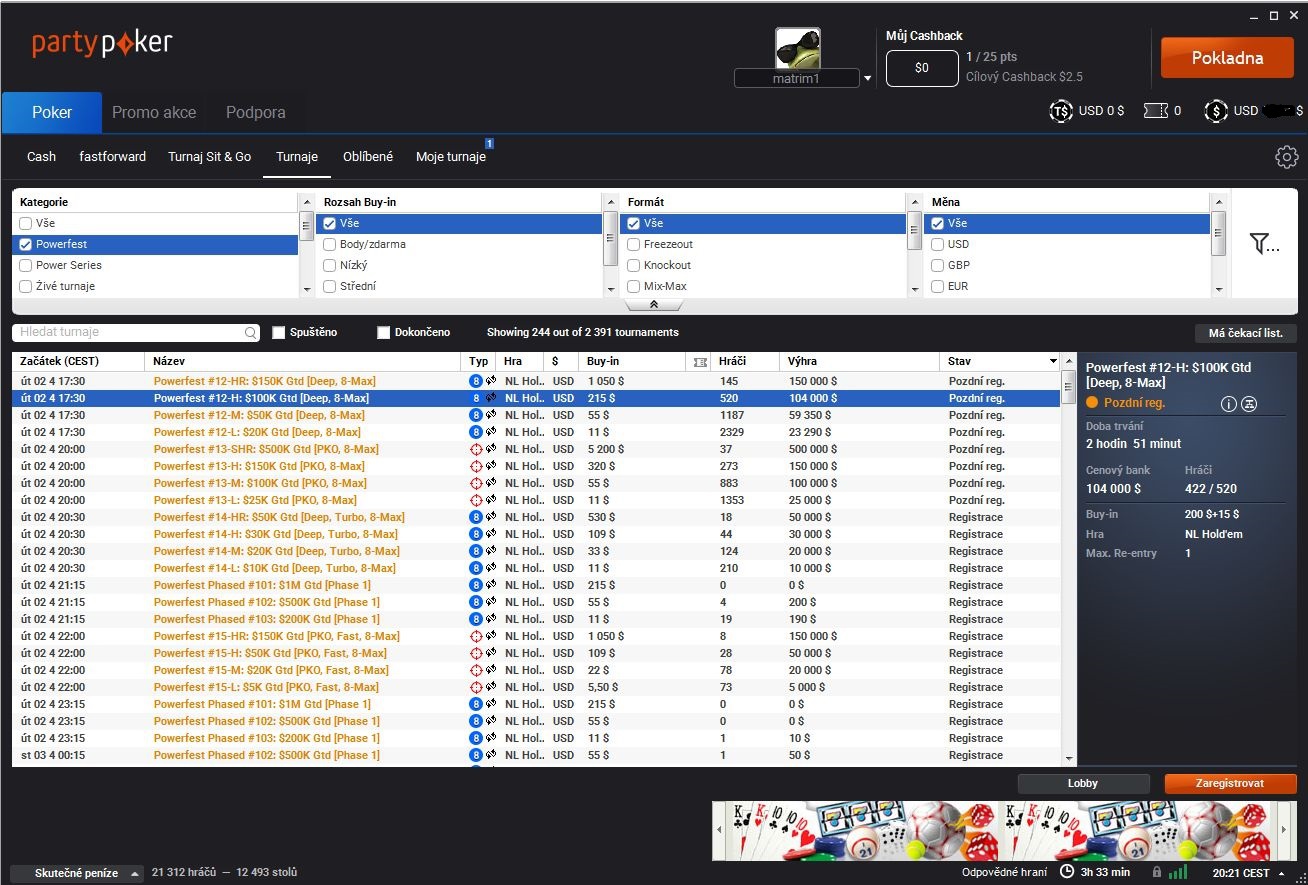Click the USD dollar chip balance icon
Image resolution: width=1308 pixels, height=885 pixels.
1216,111
